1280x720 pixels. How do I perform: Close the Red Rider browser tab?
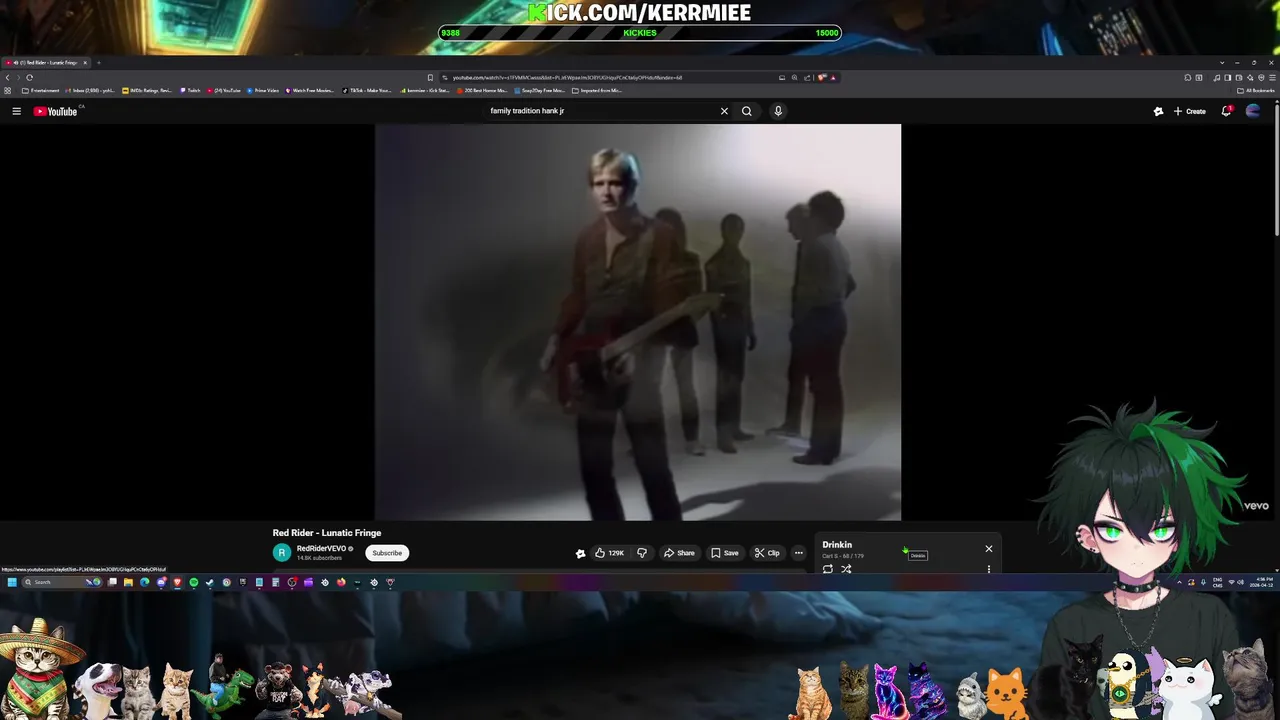(x=85, y=63)
